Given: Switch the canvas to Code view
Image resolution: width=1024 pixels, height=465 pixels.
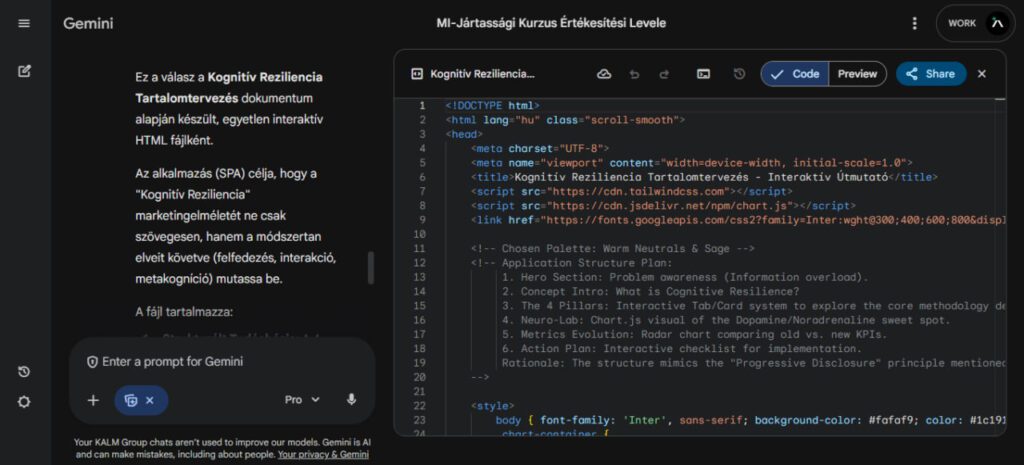Looking at the screenshot, I should coord(795,74).
